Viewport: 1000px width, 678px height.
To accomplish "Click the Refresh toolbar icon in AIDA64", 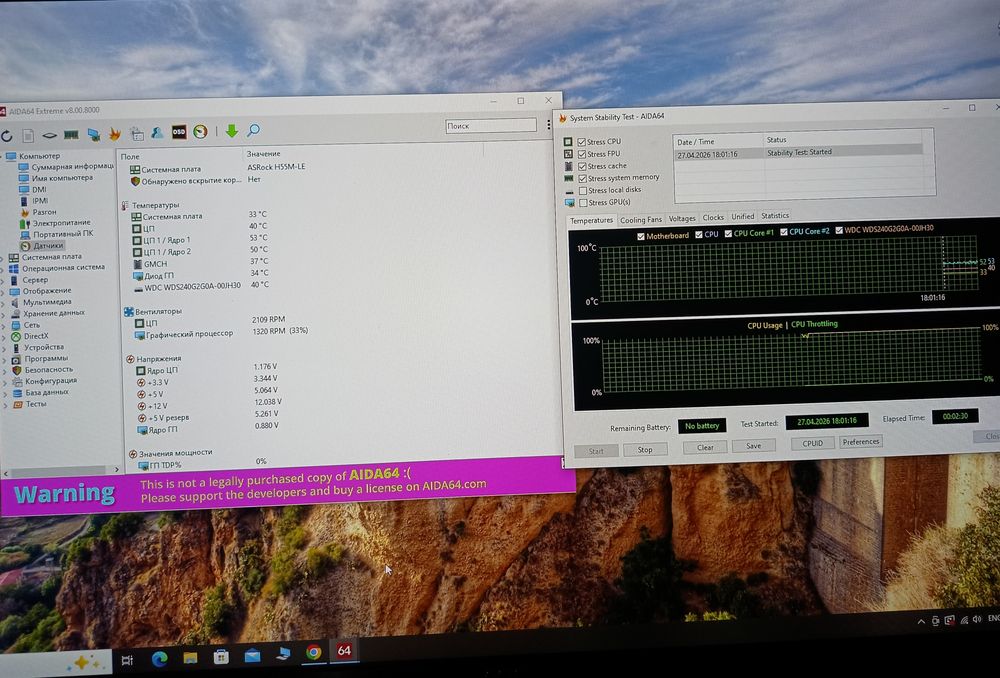I will [7, 136].
